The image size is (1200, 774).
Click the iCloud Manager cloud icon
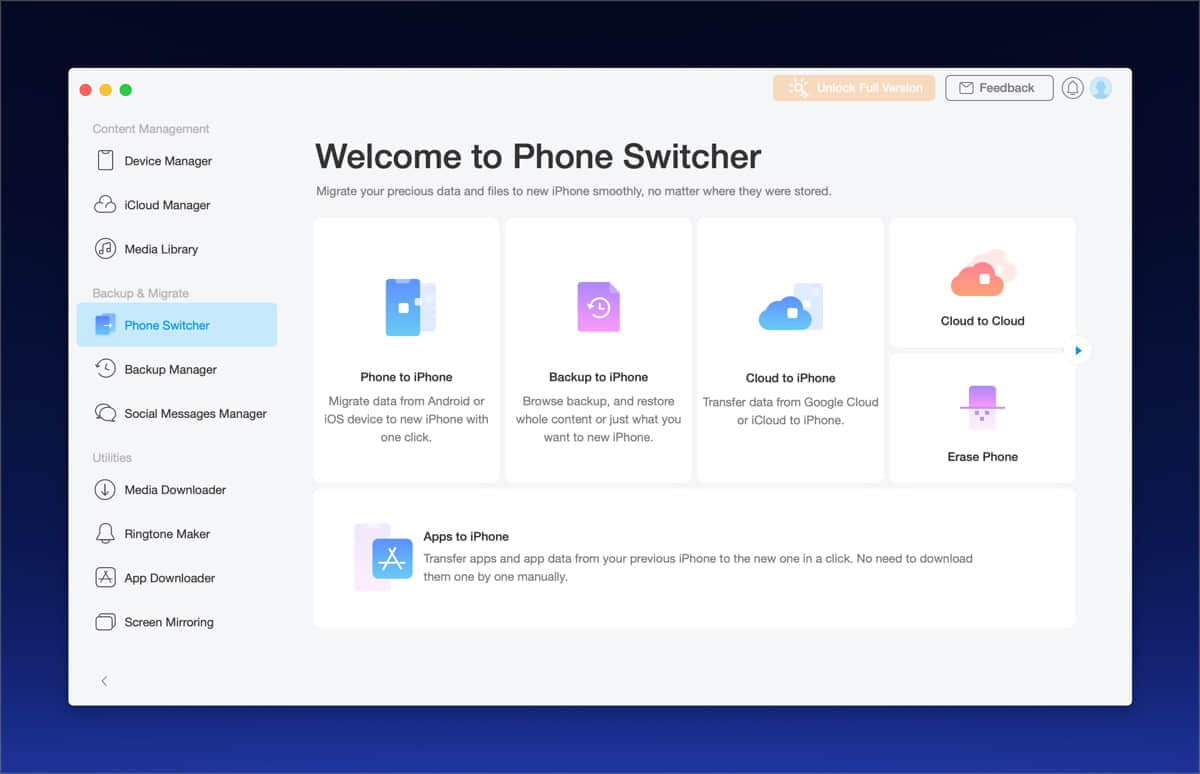(105, 205)
